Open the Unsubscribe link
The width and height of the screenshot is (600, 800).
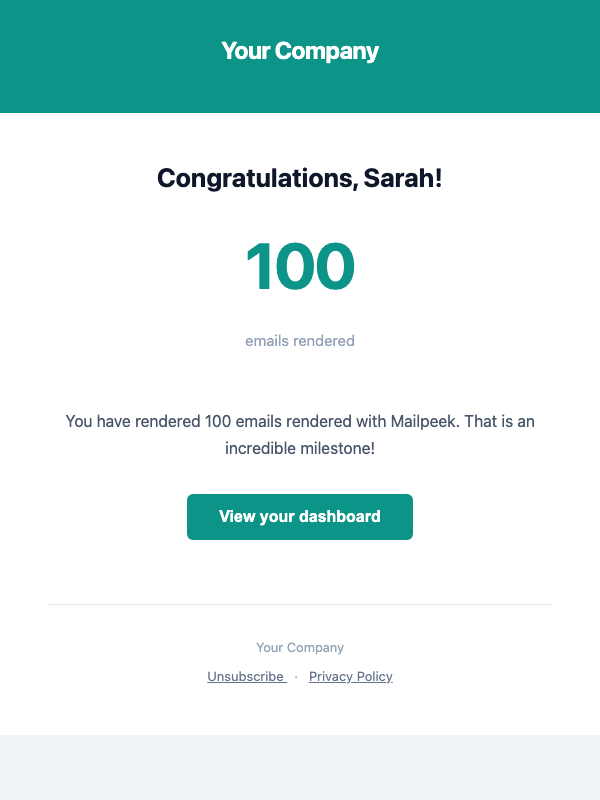[x=246, y=677]
